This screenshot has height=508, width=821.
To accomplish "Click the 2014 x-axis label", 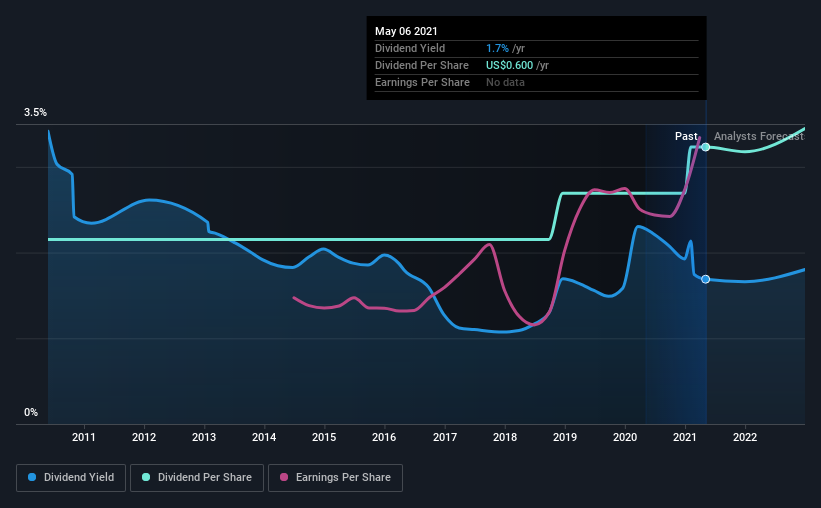I will (264, 437).
